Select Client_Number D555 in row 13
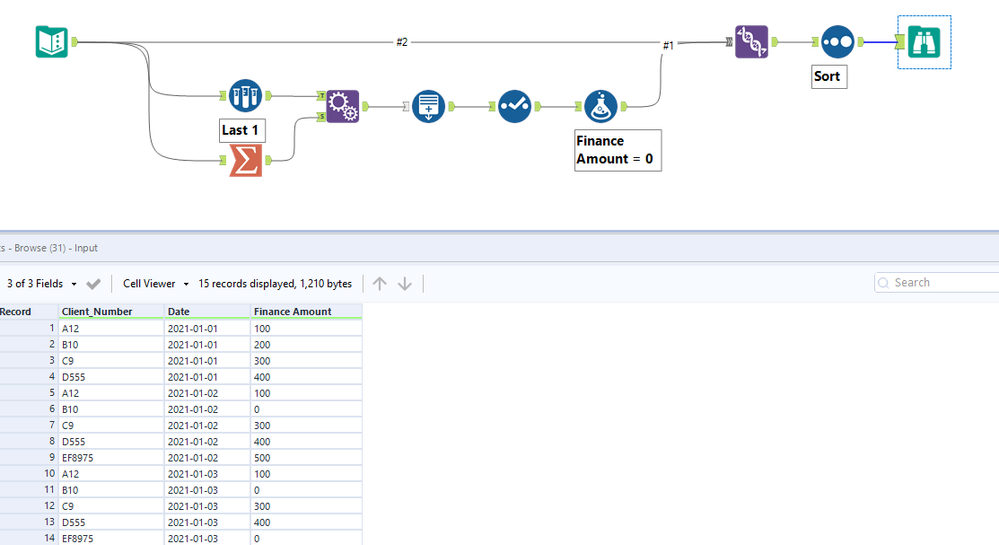 click(x=111, y=522)
